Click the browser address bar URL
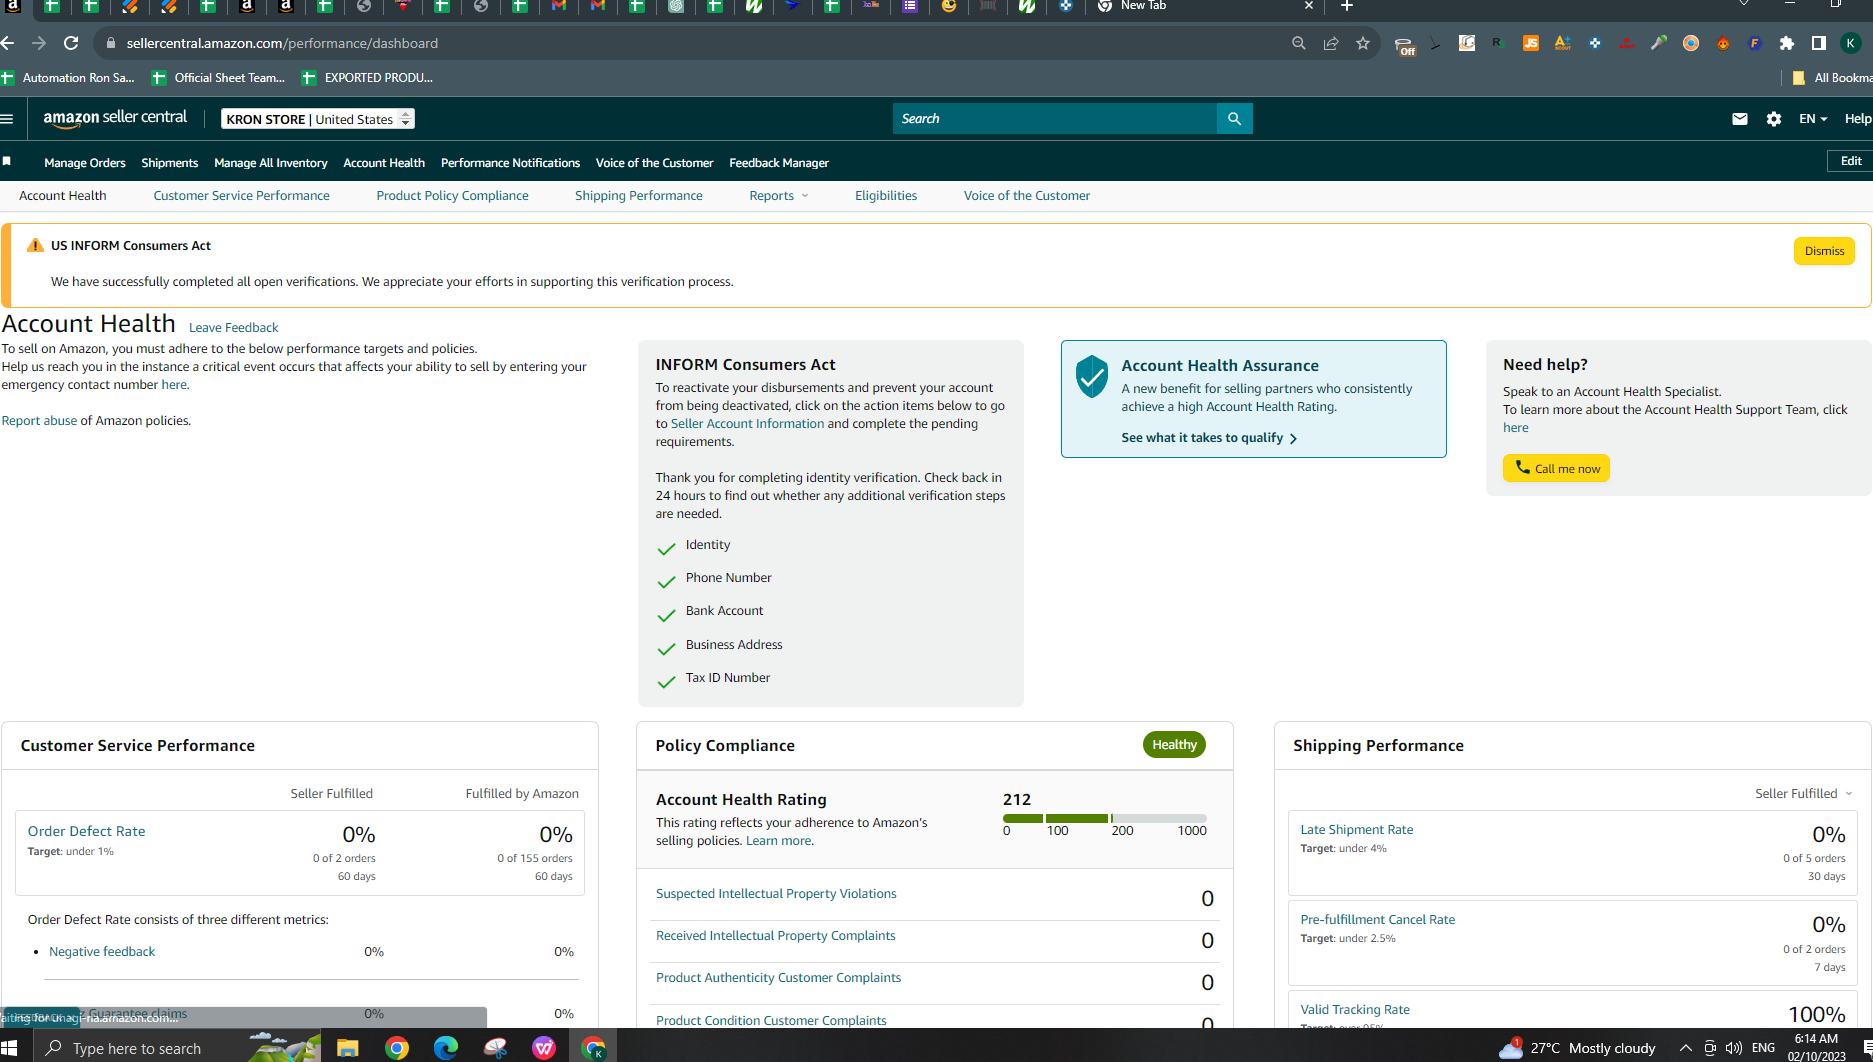This screenshot has width=1873, height=1062. pos(282,43)
